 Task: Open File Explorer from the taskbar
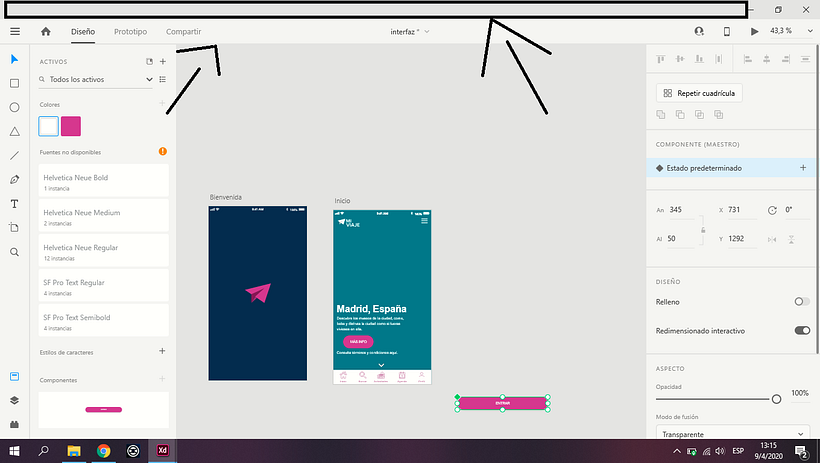(x=74, y=450)
